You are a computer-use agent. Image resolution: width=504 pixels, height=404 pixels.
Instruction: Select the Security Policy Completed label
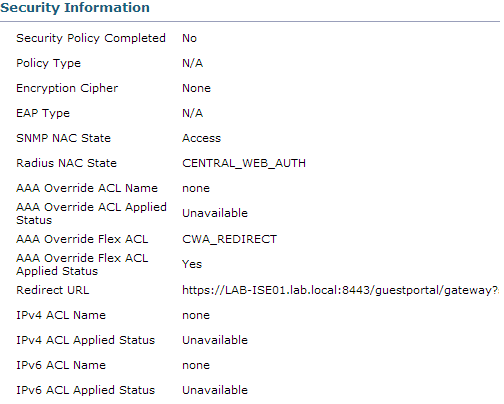pos(91,38)
